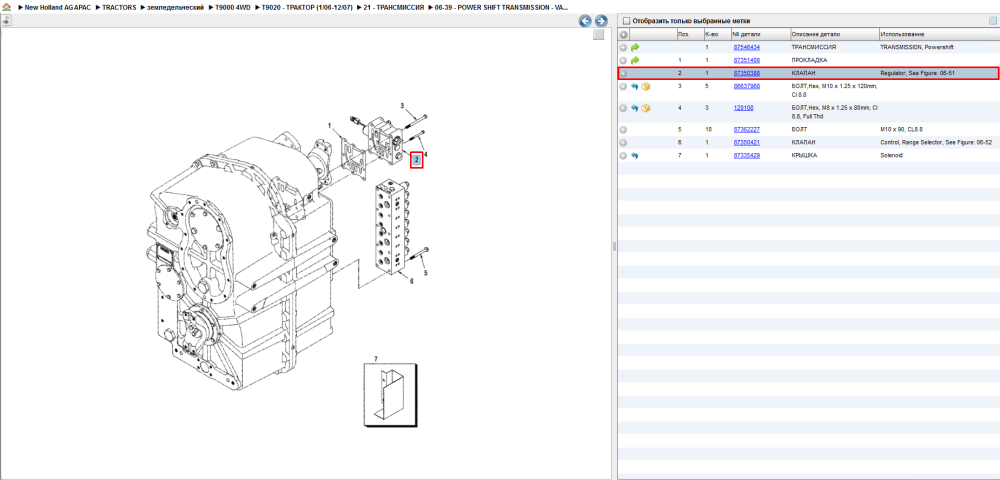Sort by the Использование column header
Image resolution: width=1000 pixels, height=480 pixels.
tap(938, 34)
